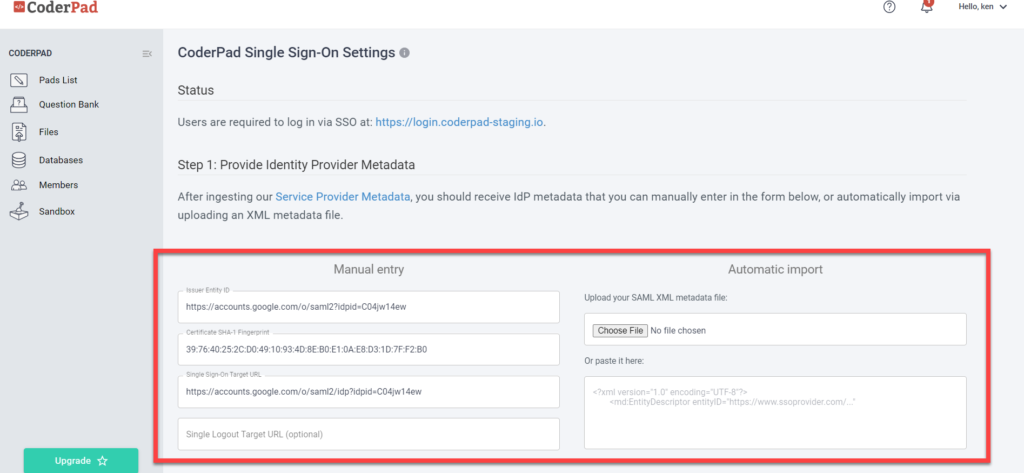Focus the Issuer Entity ID field
Image resolution: width=1024 pixels, height=473 pixels.
tap(368, 307)
